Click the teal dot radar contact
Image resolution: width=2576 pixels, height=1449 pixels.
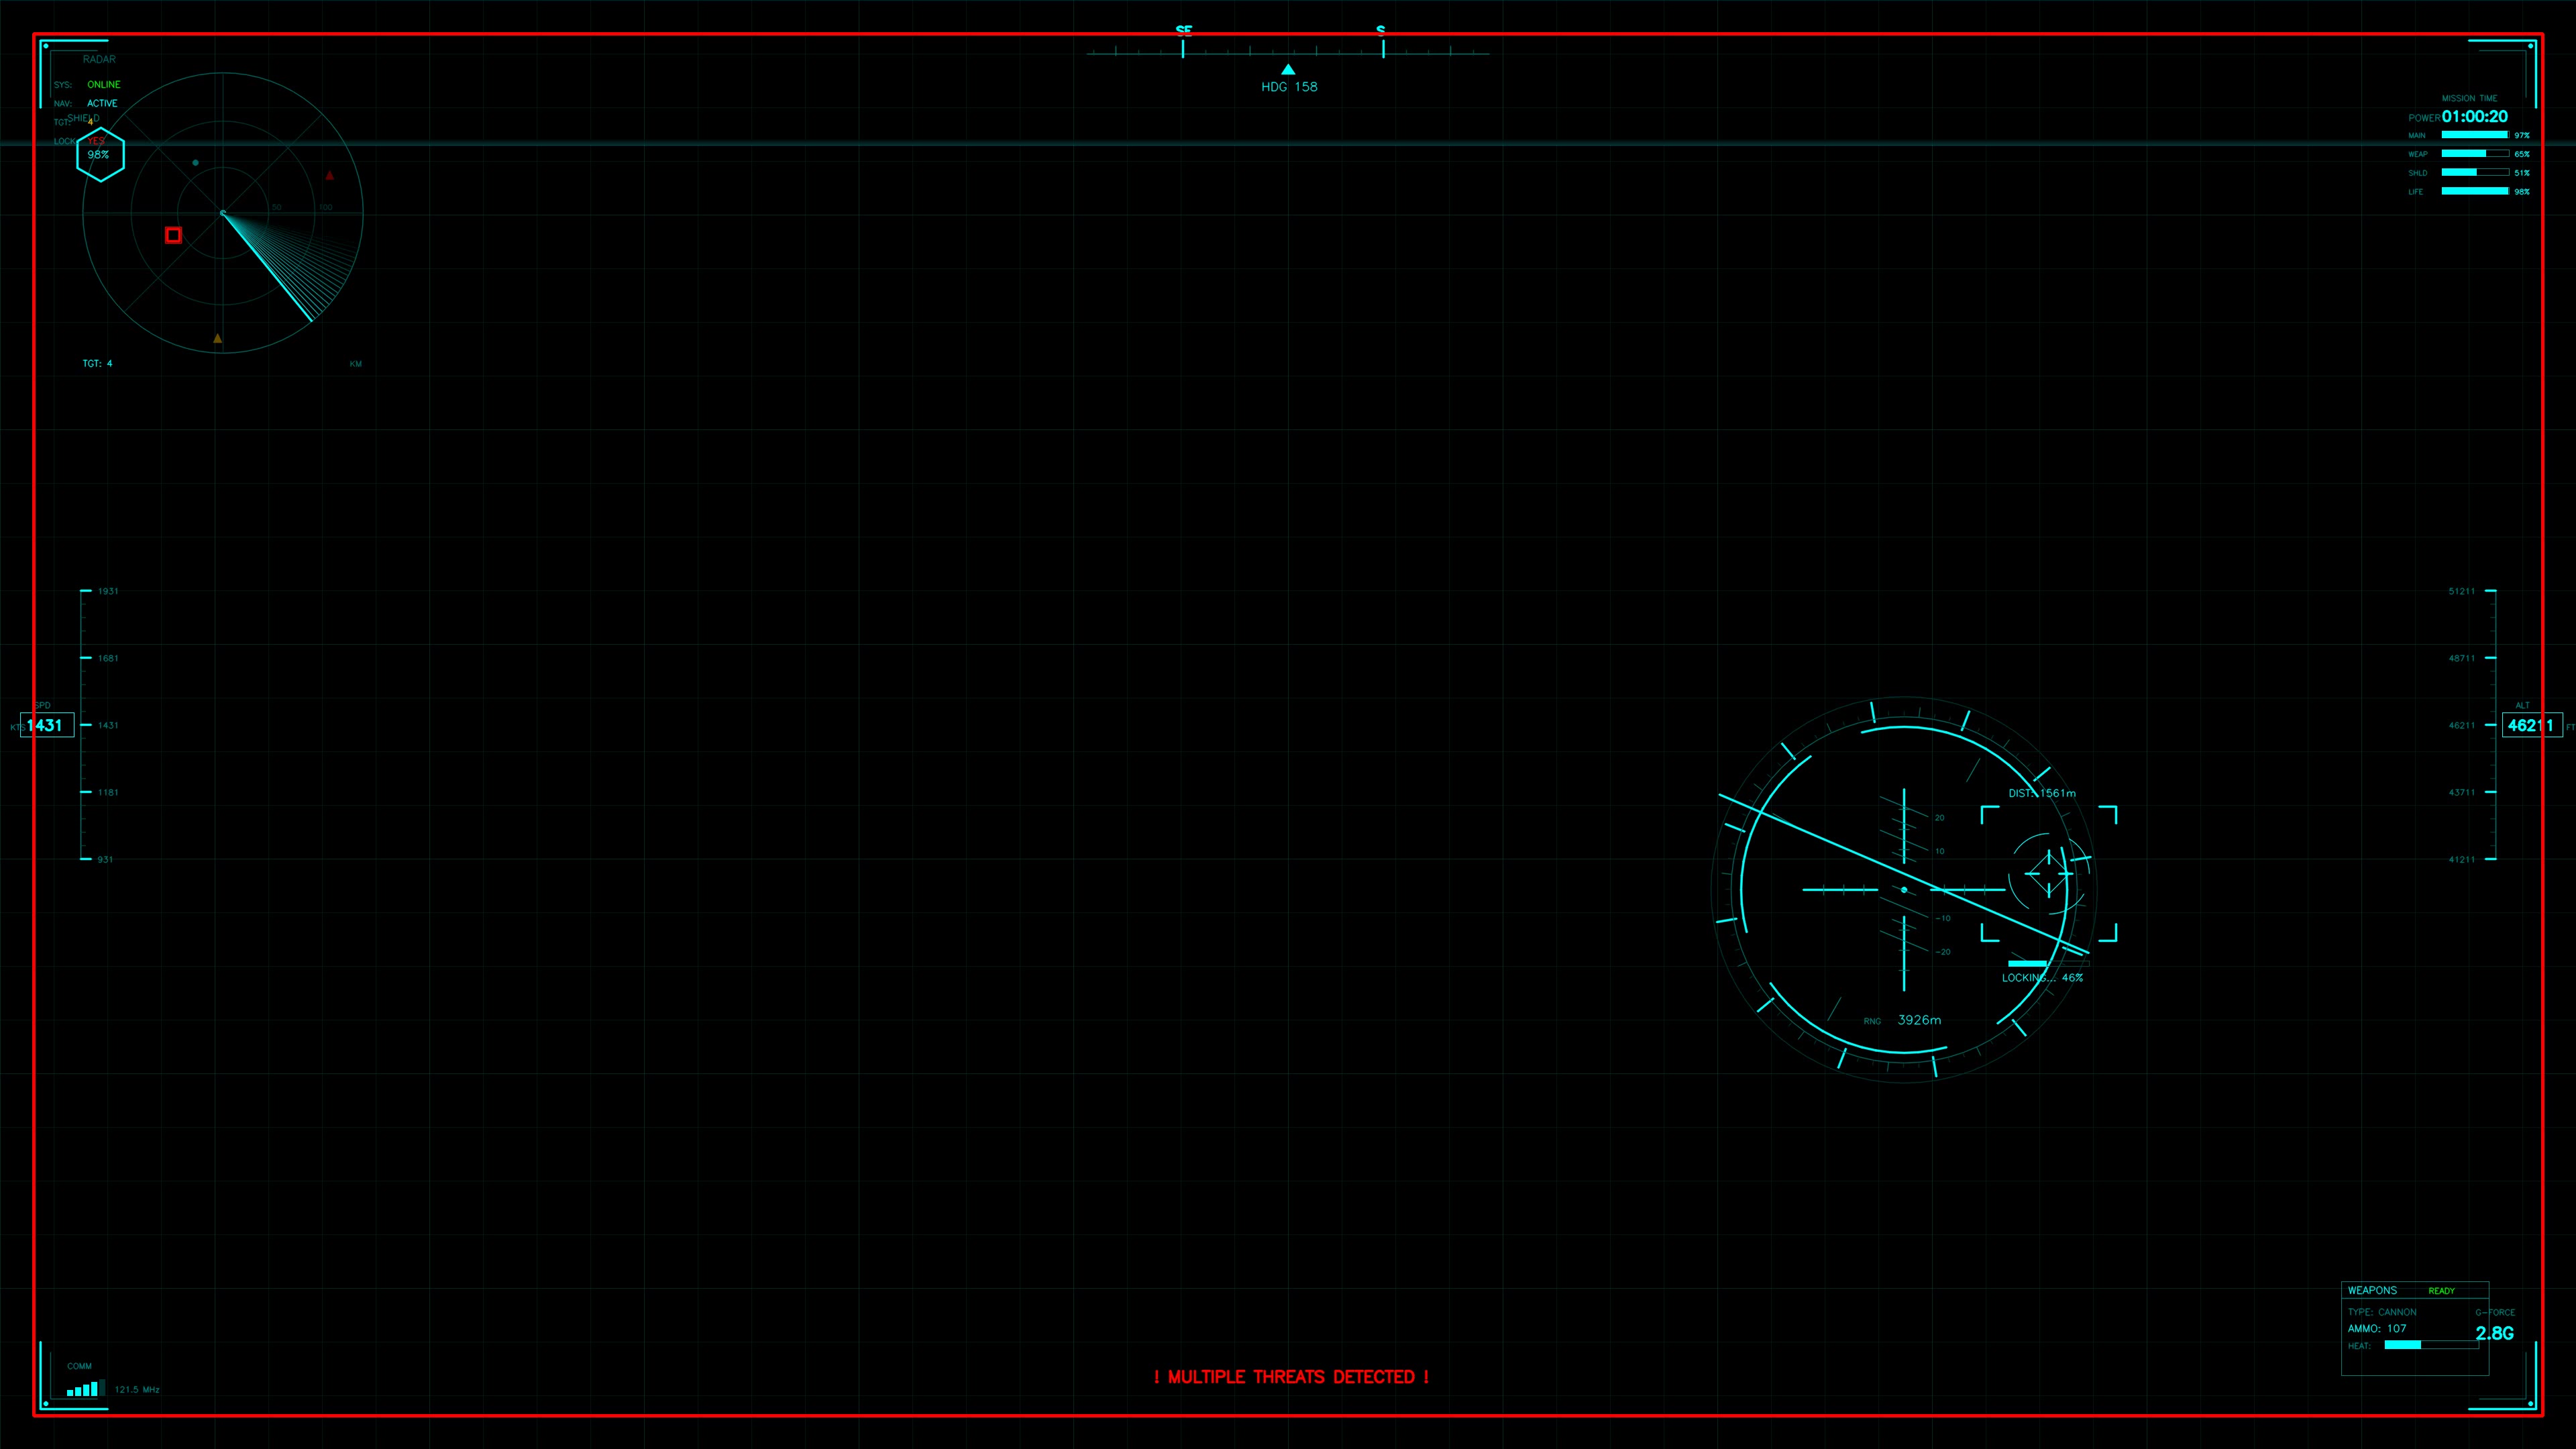coord(195,162)
